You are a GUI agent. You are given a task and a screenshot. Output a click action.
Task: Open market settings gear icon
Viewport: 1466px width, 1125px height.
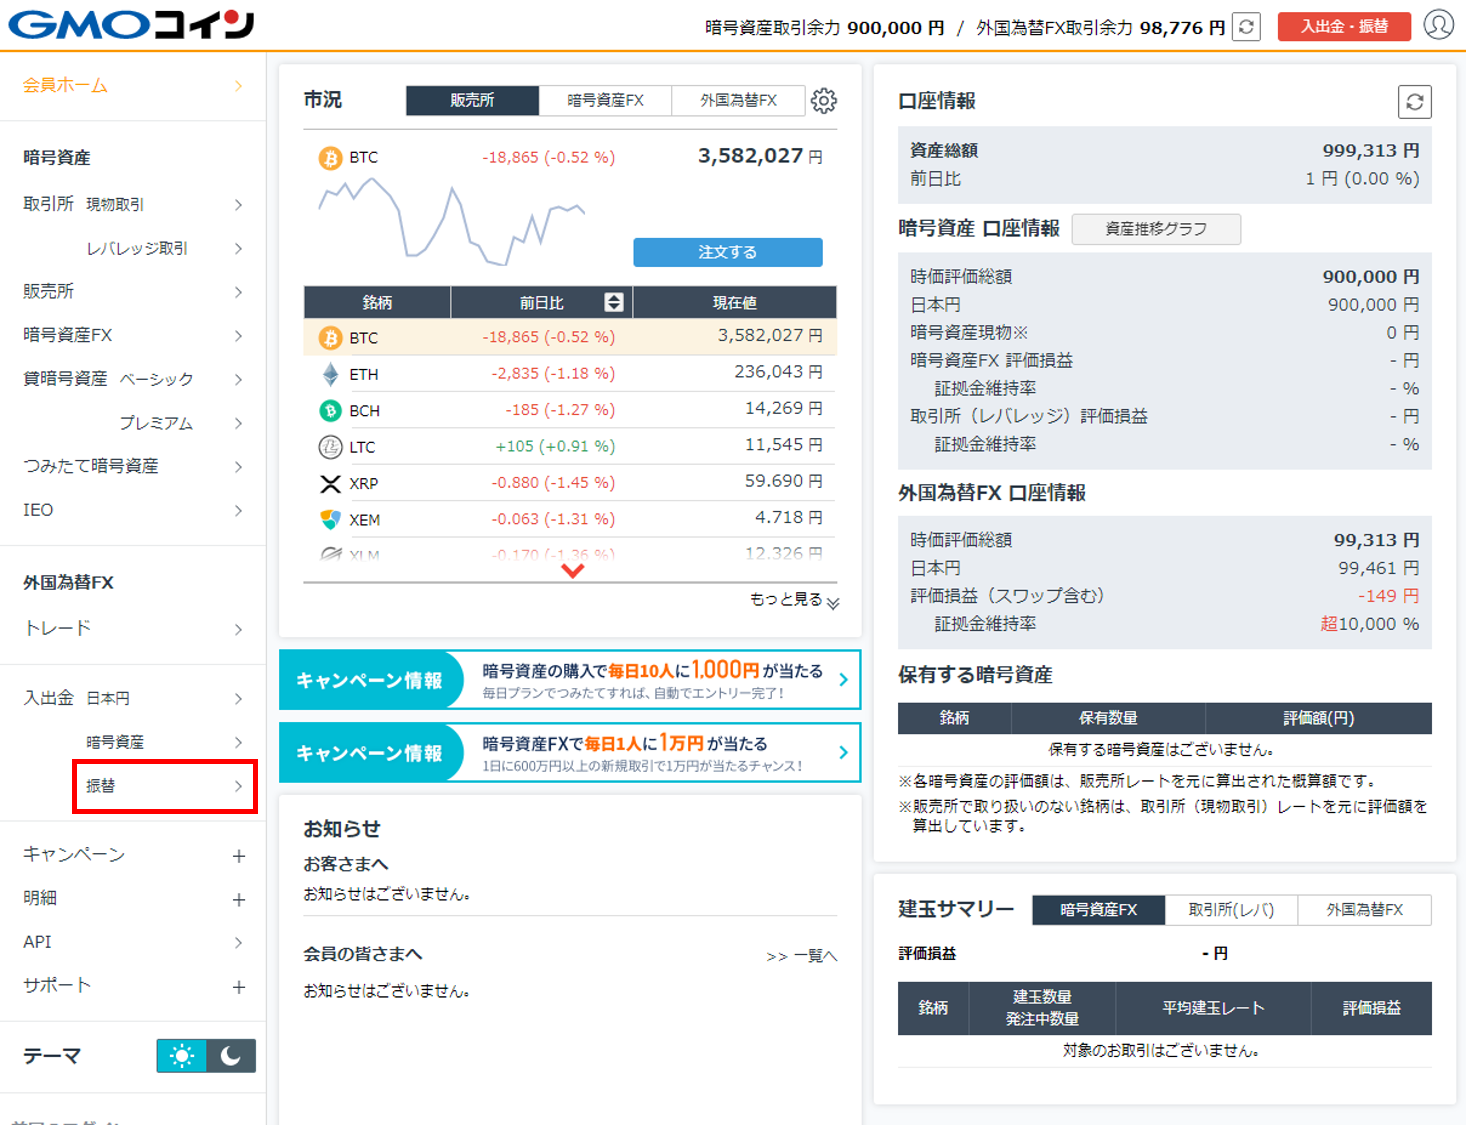tap(824, 100)
